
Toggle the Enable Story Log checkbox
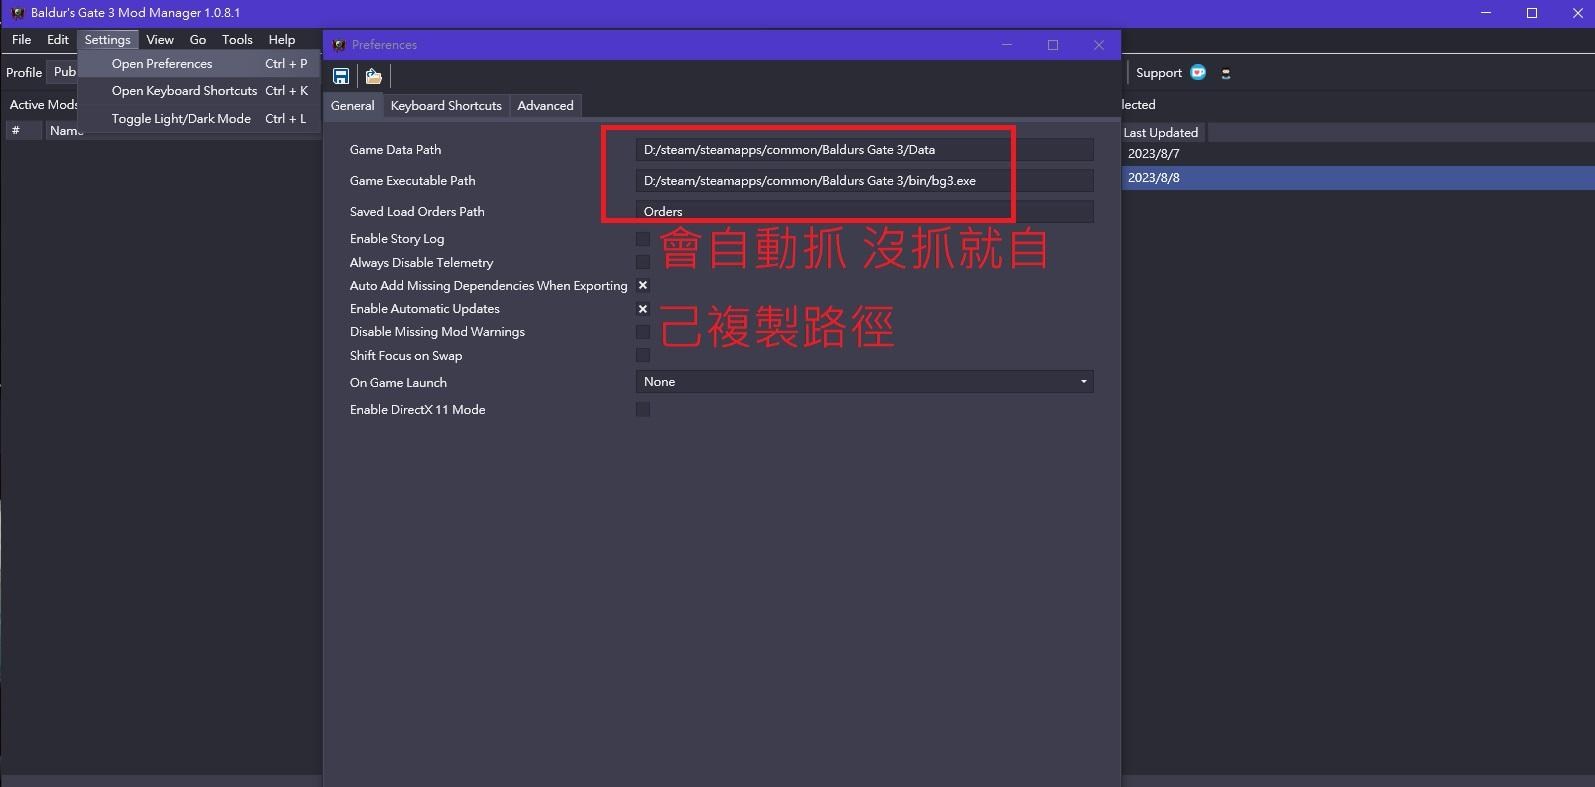coord(643,239)
